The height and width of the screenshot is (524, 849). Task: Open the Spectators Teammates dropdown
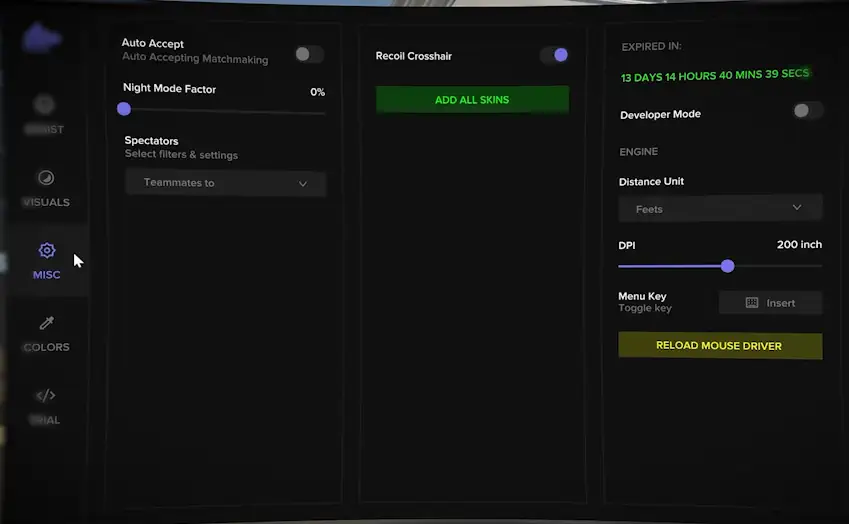click(225, 183)
